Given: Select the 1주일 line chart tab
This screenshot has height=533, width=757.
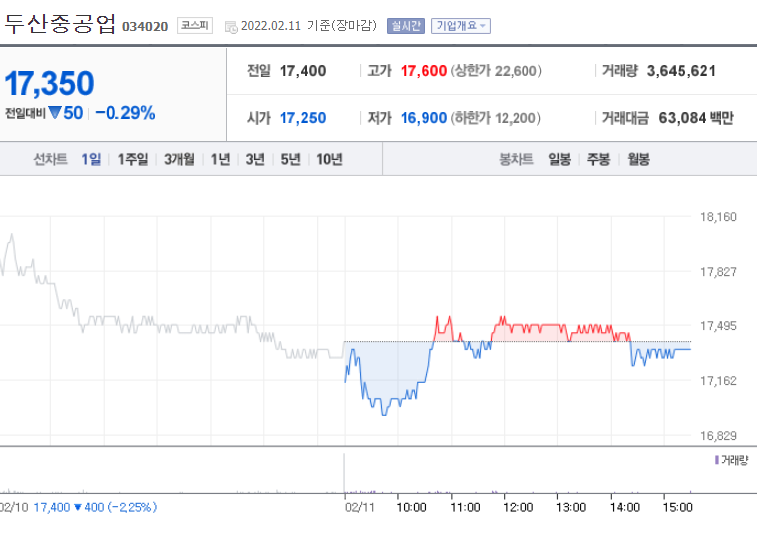Looking at the screenshot, I should 133,159.
